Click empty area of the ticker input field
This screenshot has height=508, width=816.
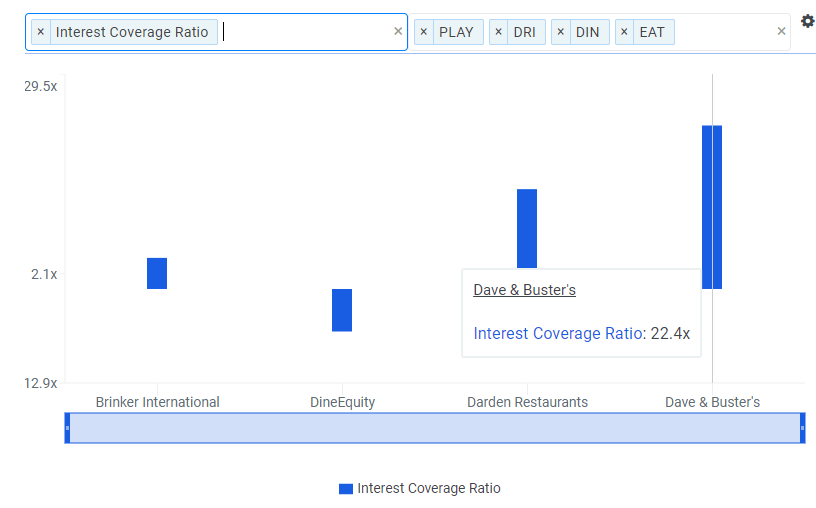tap(723, 32)
